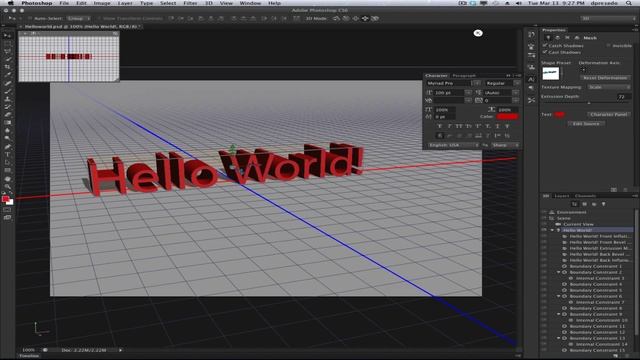Viewport: 640px width, 360px height.
Task: Click the Underline style button
Action: (498, 126)
